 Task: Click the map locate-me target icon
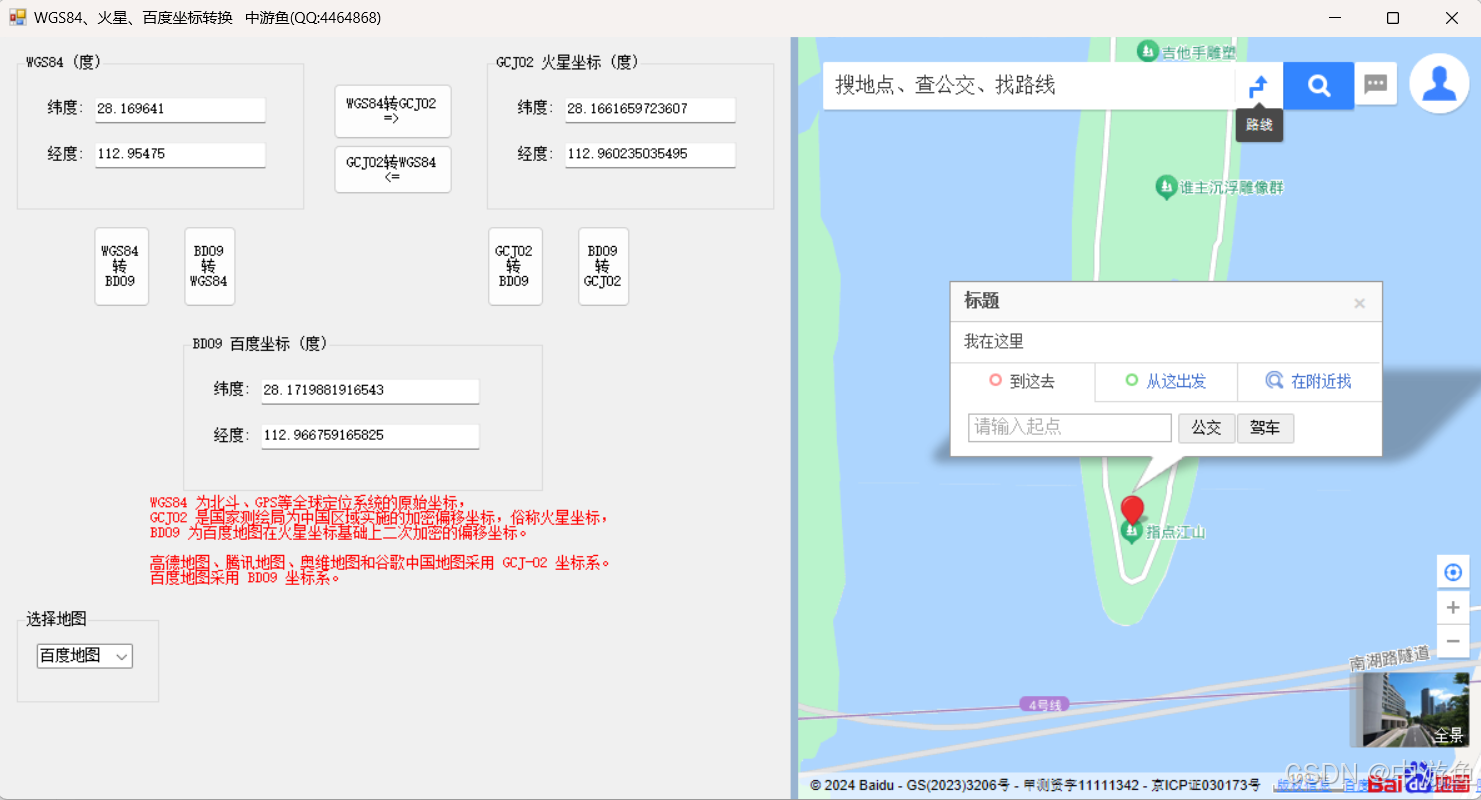[1453, 573]
